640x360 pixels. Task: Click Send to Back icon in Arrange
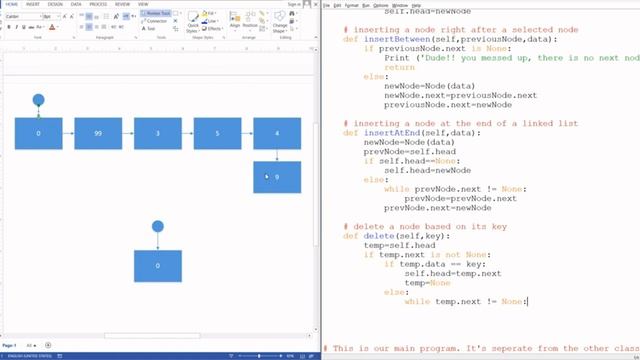[x=262, y=21]
